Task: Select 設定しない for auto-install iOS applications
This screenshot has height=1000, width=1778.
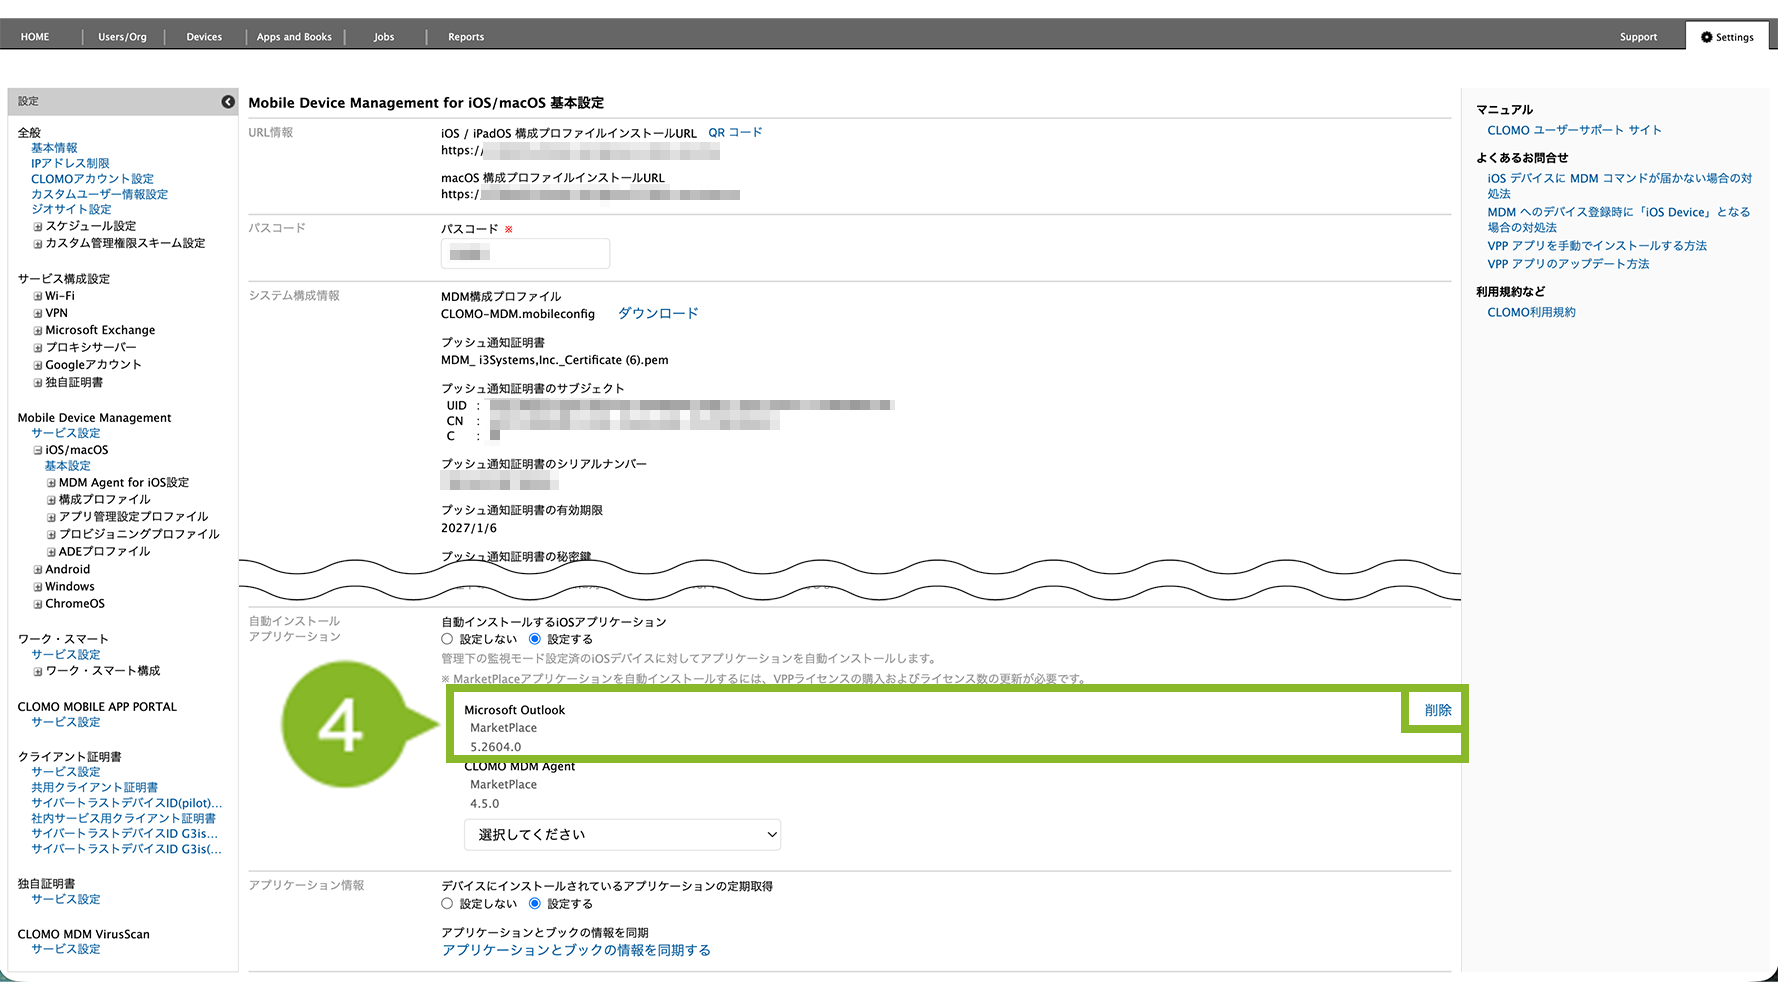Action: pos(447,639)
